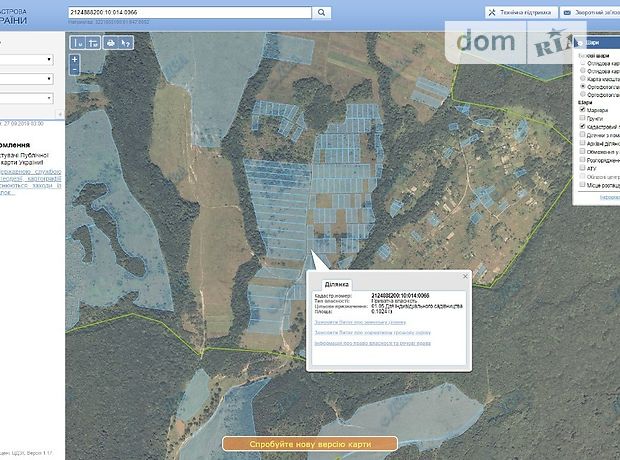Click cadastral number 2124888200:10:014:0066 in popup
620x460 pixels.
click(400, 295)
